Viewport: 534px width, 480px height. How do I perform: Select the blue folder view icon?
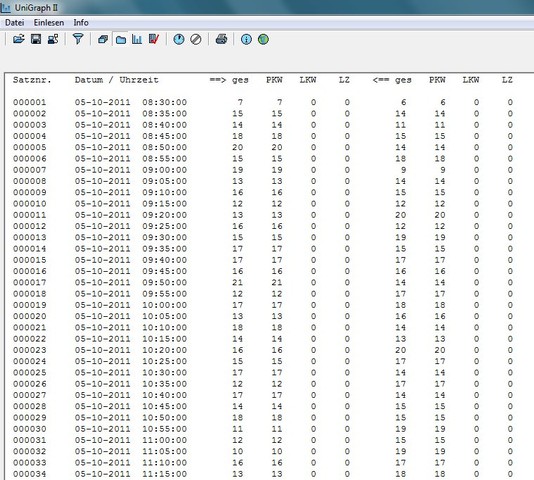[x=121, y=40]
